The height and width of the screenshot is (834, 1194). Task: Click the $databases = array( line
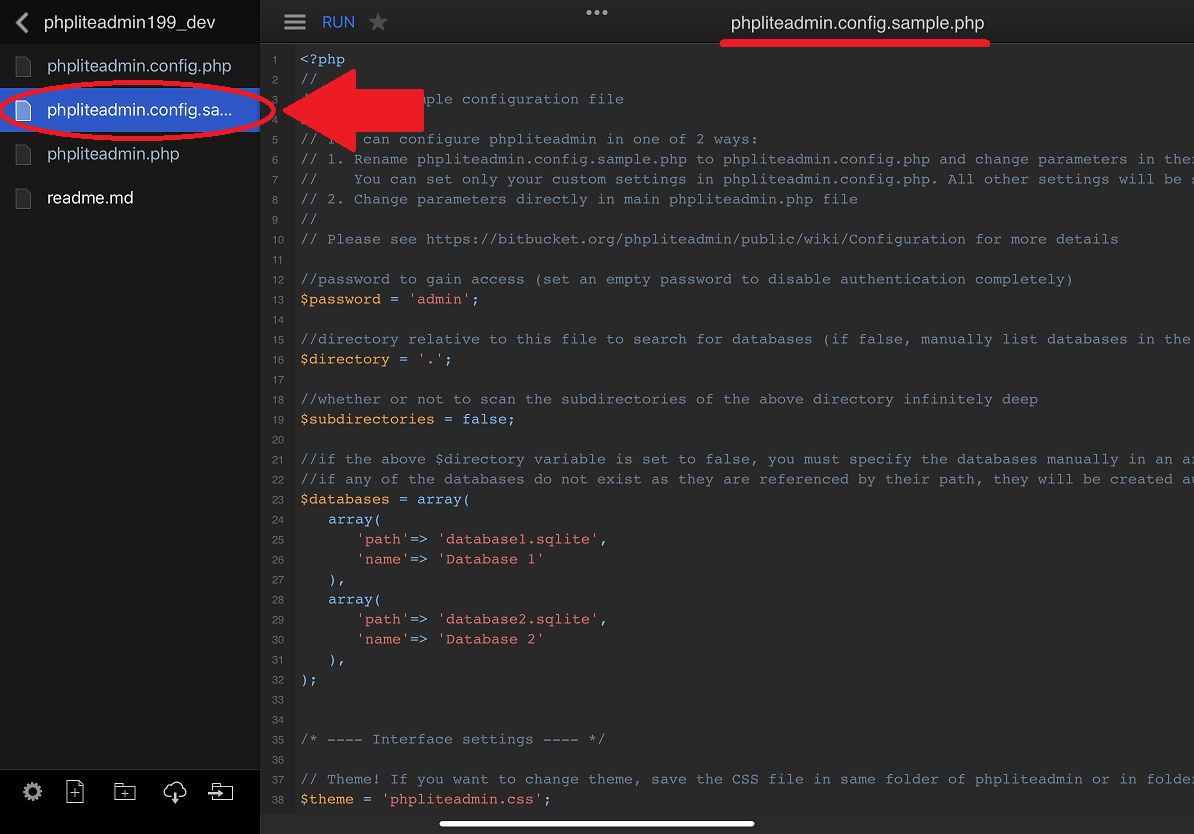[x=385, y=500]
